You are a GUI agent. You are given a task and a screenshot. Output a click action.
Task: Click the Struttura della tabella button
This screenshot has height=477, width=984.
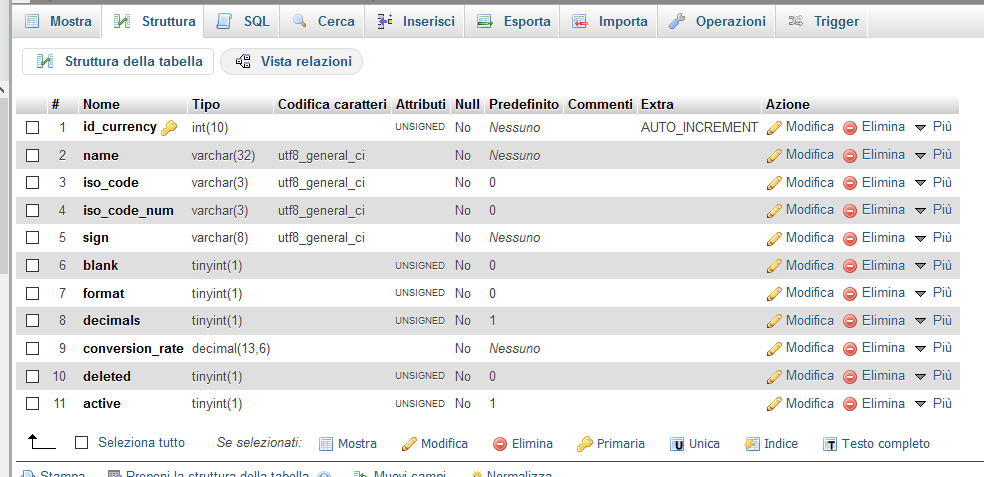tap(119, 62)
